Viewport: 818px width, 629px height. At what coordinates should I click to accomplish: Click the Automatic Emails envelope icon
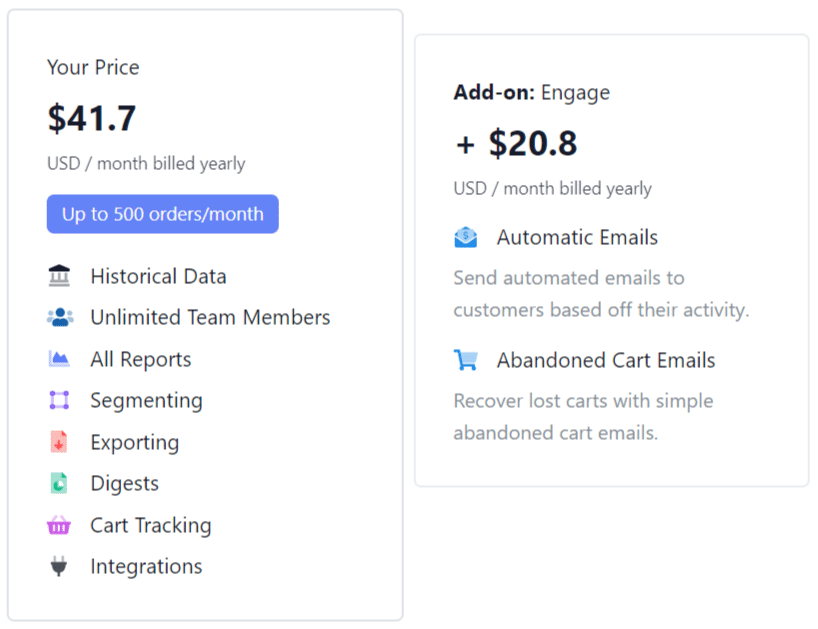click(x=465, y=237)
